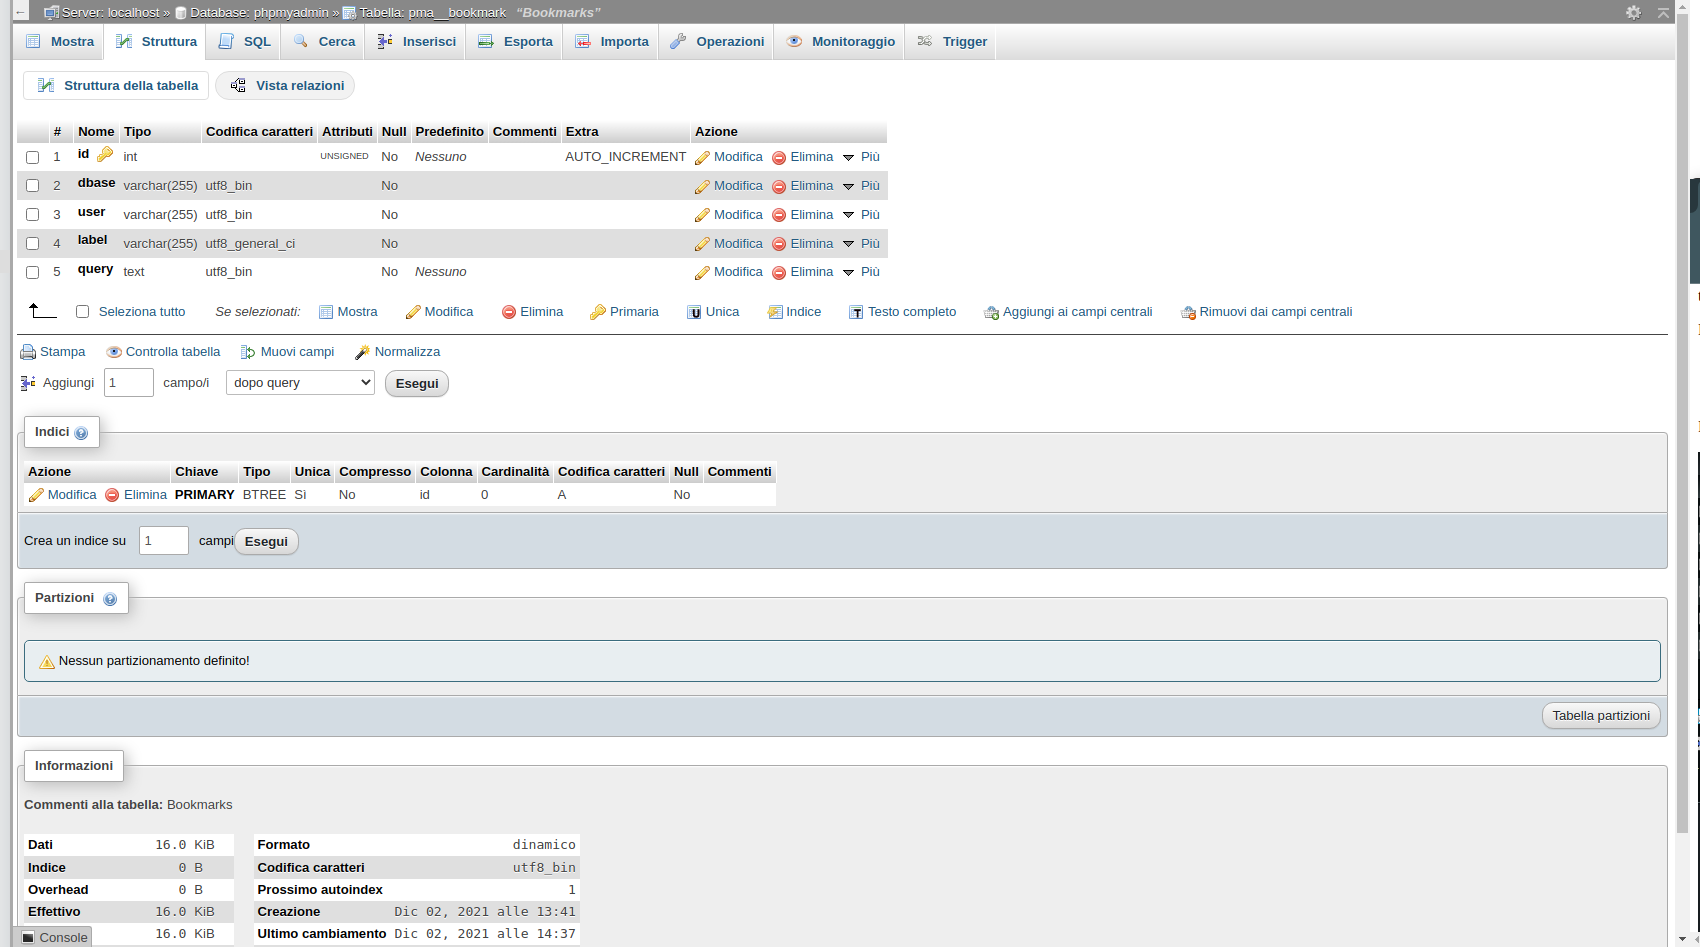Click the Primaria key icon below the table
The height and width of the screenshot is (947, 1700).
click(x=598, y=313)
